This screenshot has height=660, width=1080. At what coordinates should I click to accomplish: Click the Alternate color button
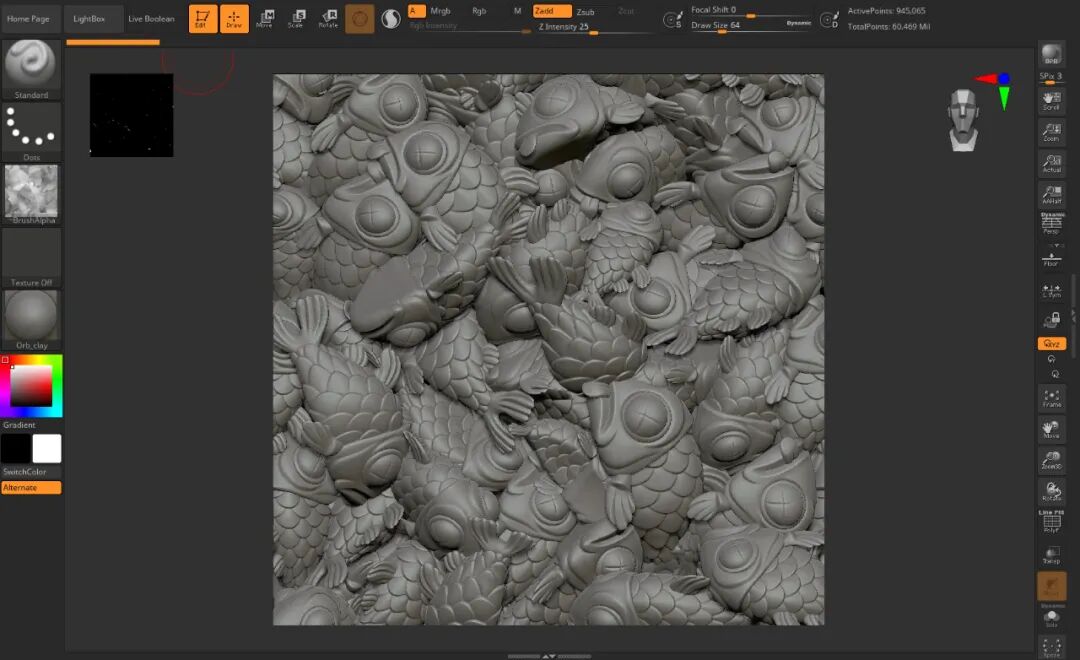(31, 488)
